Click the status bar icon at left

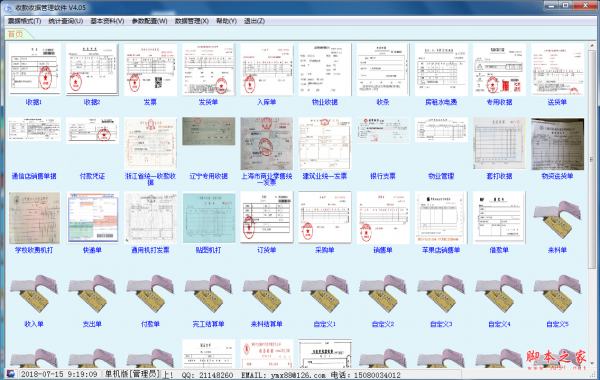point(11,374)
